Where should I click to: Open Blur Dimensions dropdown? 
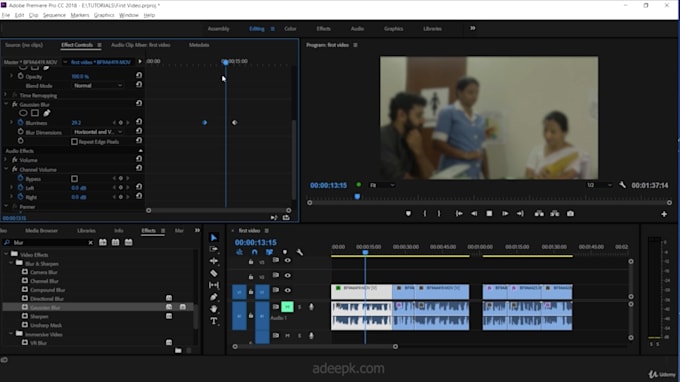coord(98,132)
